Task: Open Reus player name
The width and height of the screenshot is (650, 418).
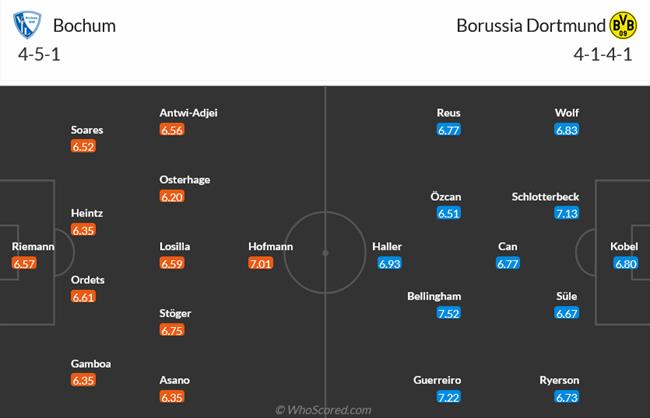Action: (x=448, y=113)
